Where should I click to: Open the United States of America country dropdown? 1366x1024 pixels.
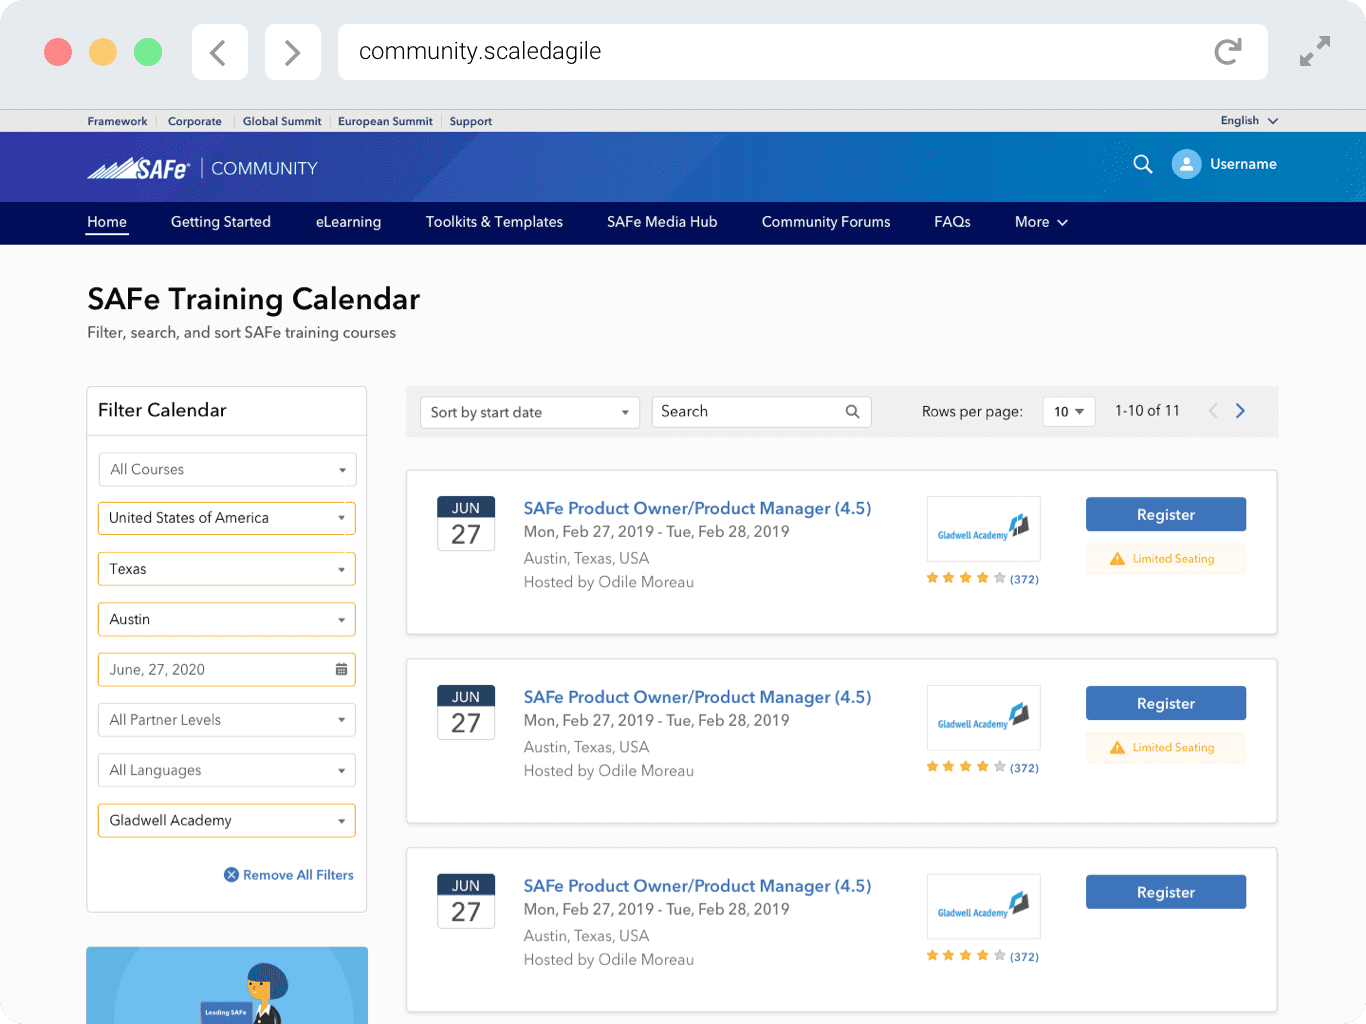pos(227,518)
